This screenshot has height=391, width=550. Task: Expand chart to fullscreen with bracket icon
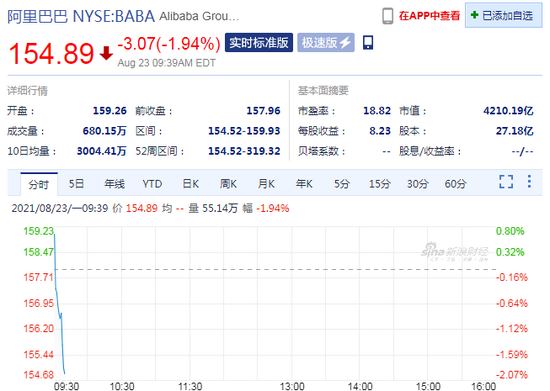pyautogui.click(x=506, y=182)
